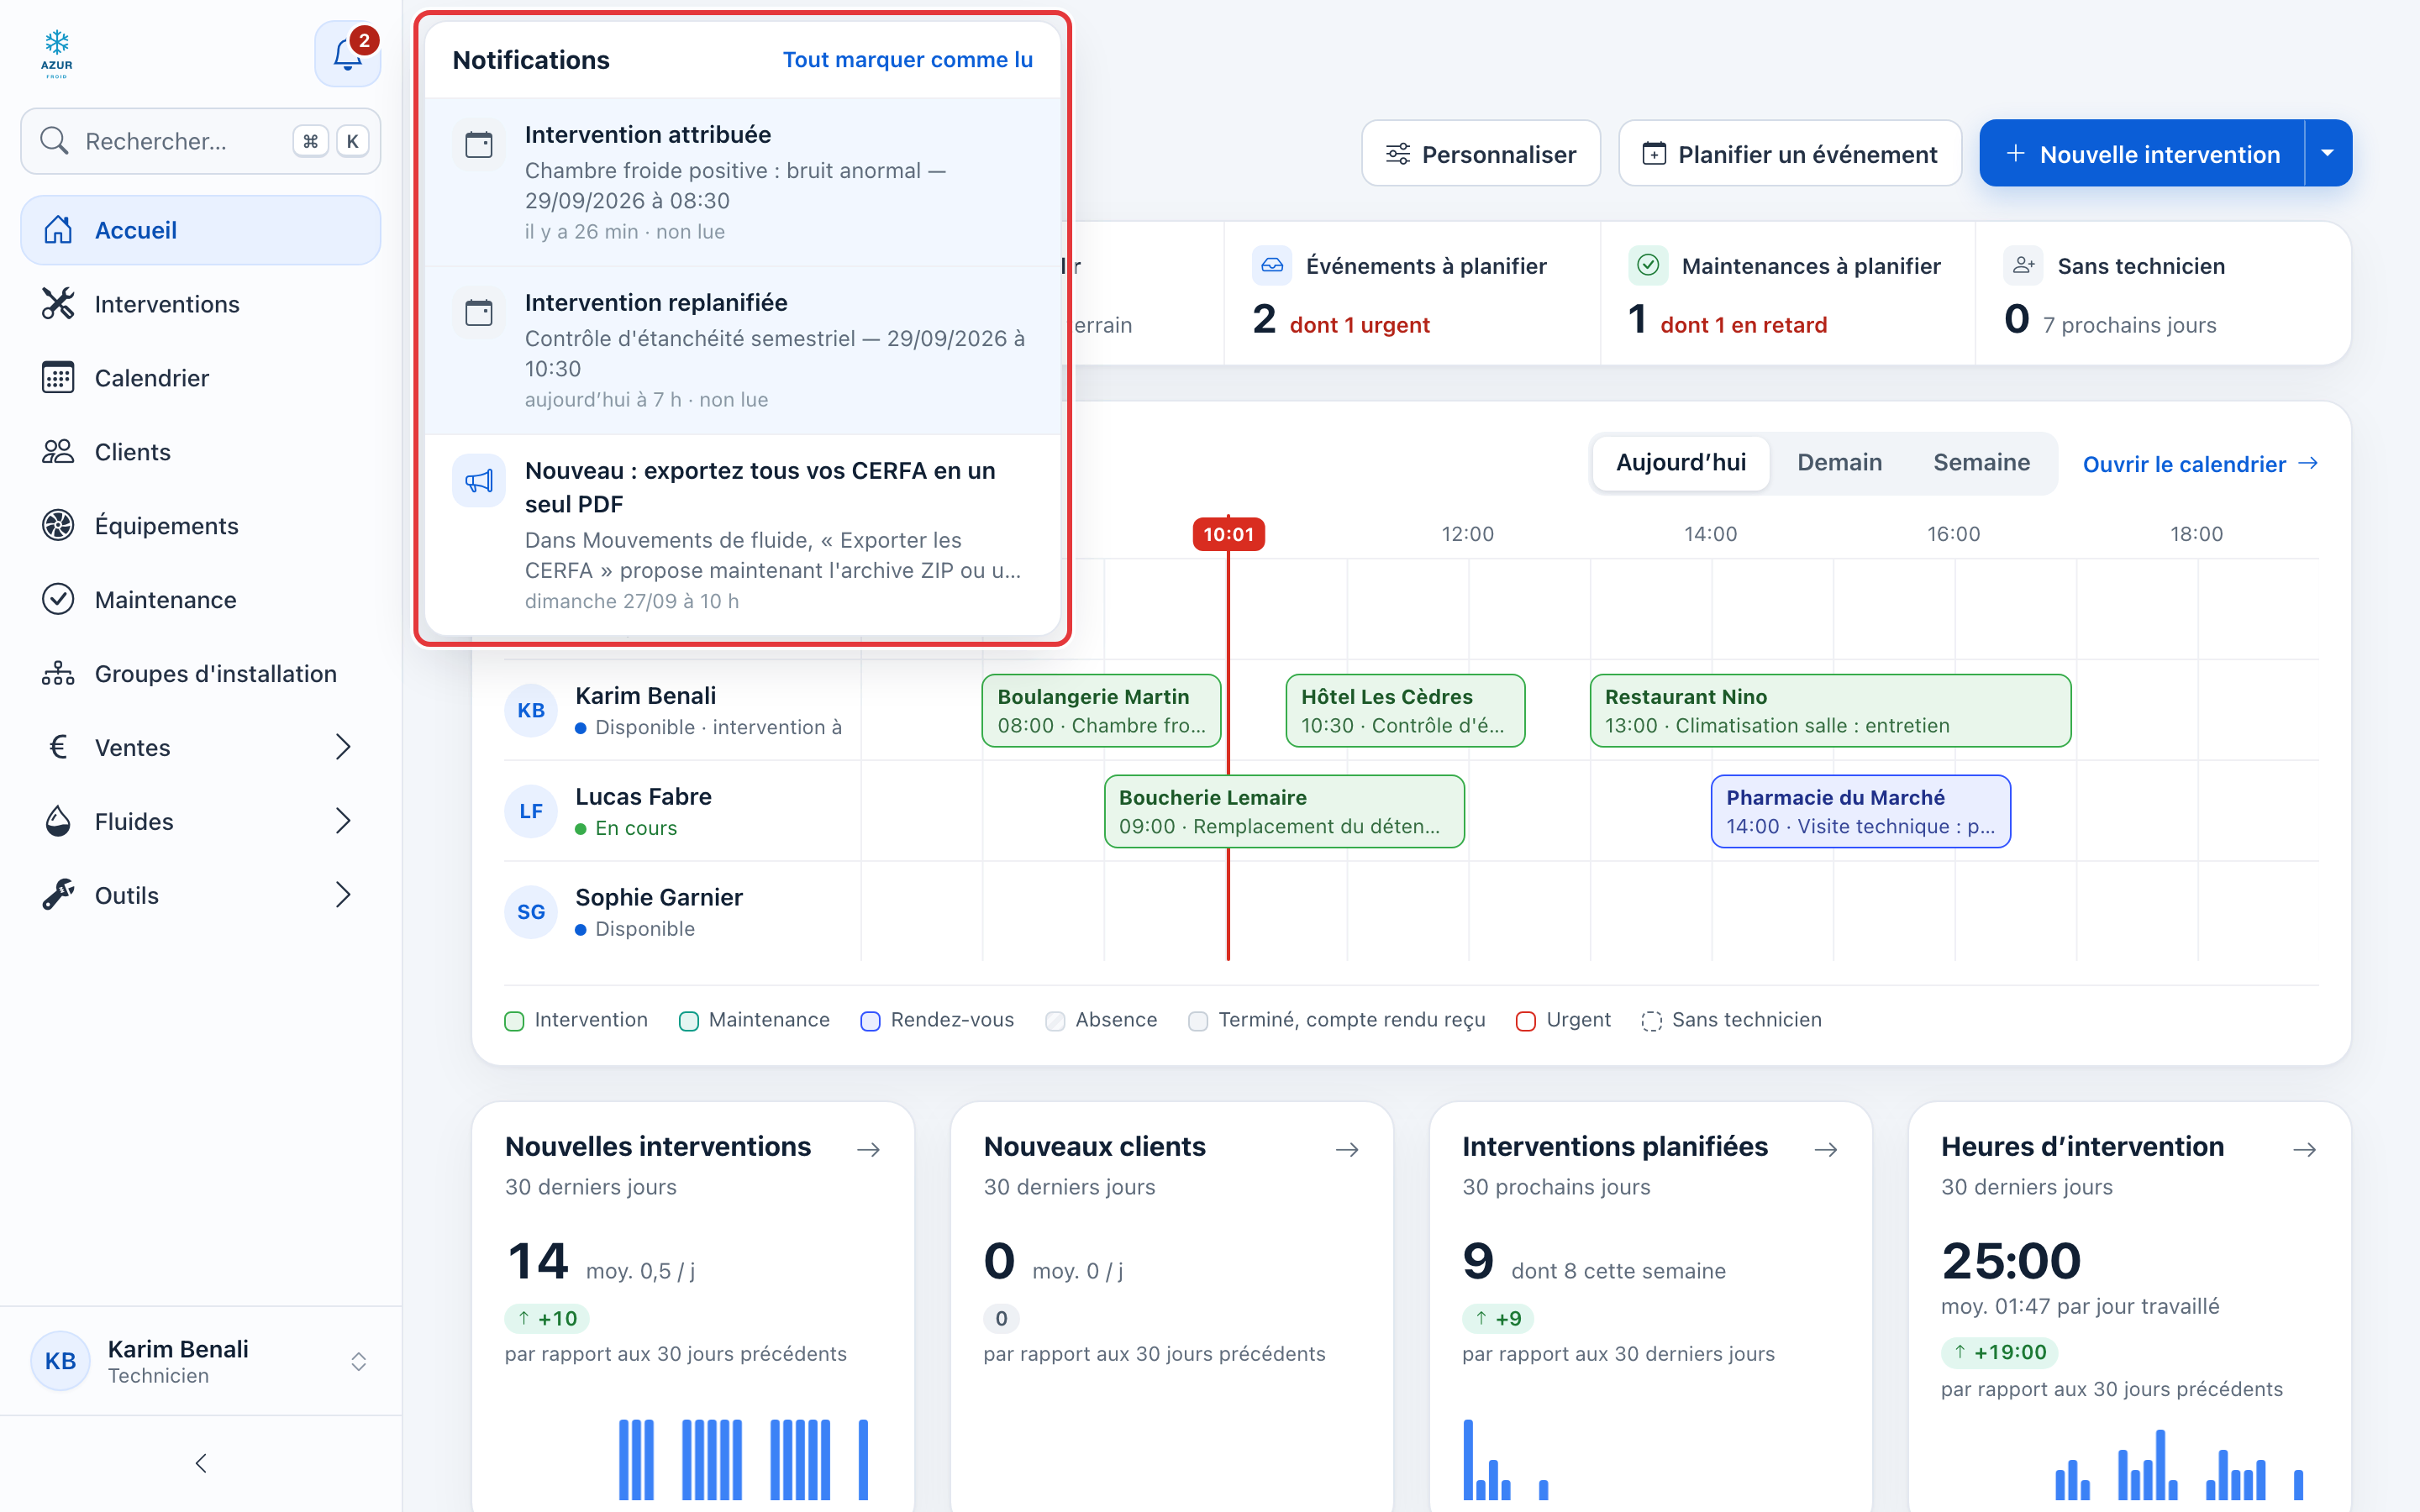Click the Interventions tools icon
The width and height of the screenshot is (2420, 1512).
(58, 304)
